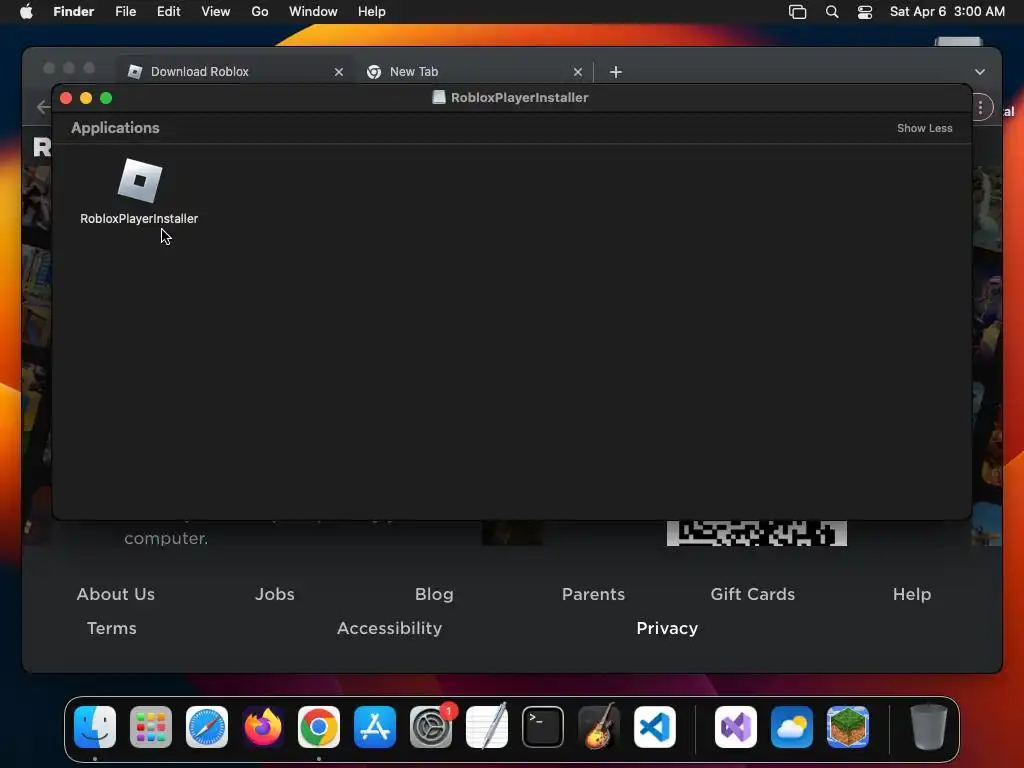Minimize the RobloxPlayerInstaller window
The image size is (1024, 768).
tap(86, 98)
